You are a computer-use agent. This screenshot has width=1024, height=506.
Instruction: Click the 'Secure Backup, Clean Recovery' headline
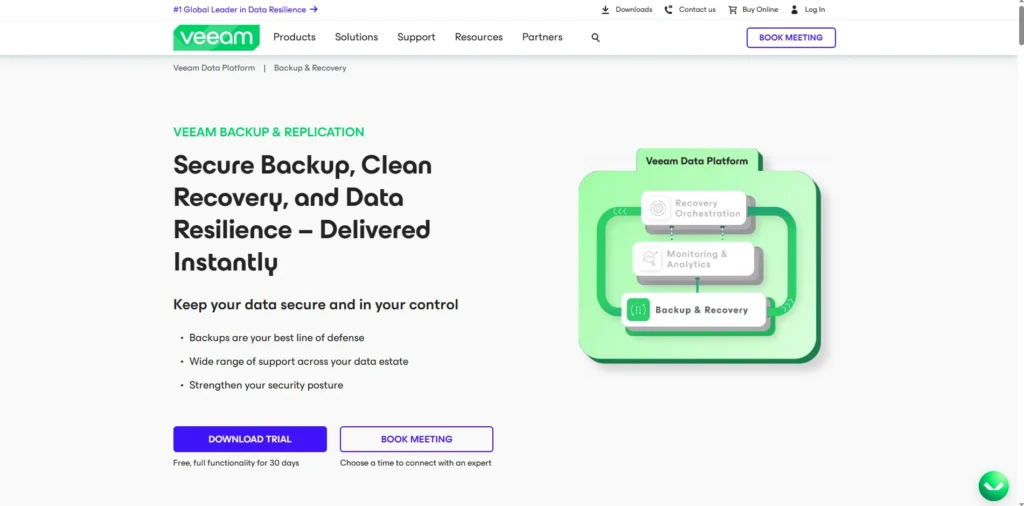click(x=302, y=213)
